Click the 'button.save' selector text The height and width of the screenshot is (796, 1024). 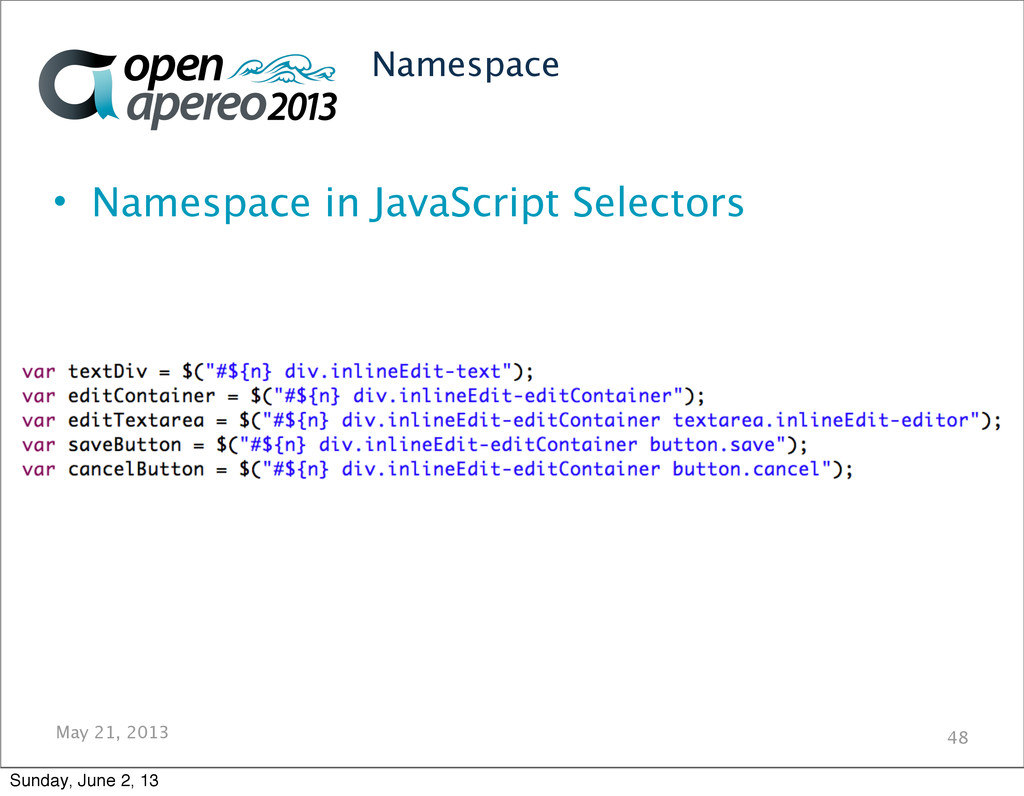pyautogui.click(x=712, y=445)
